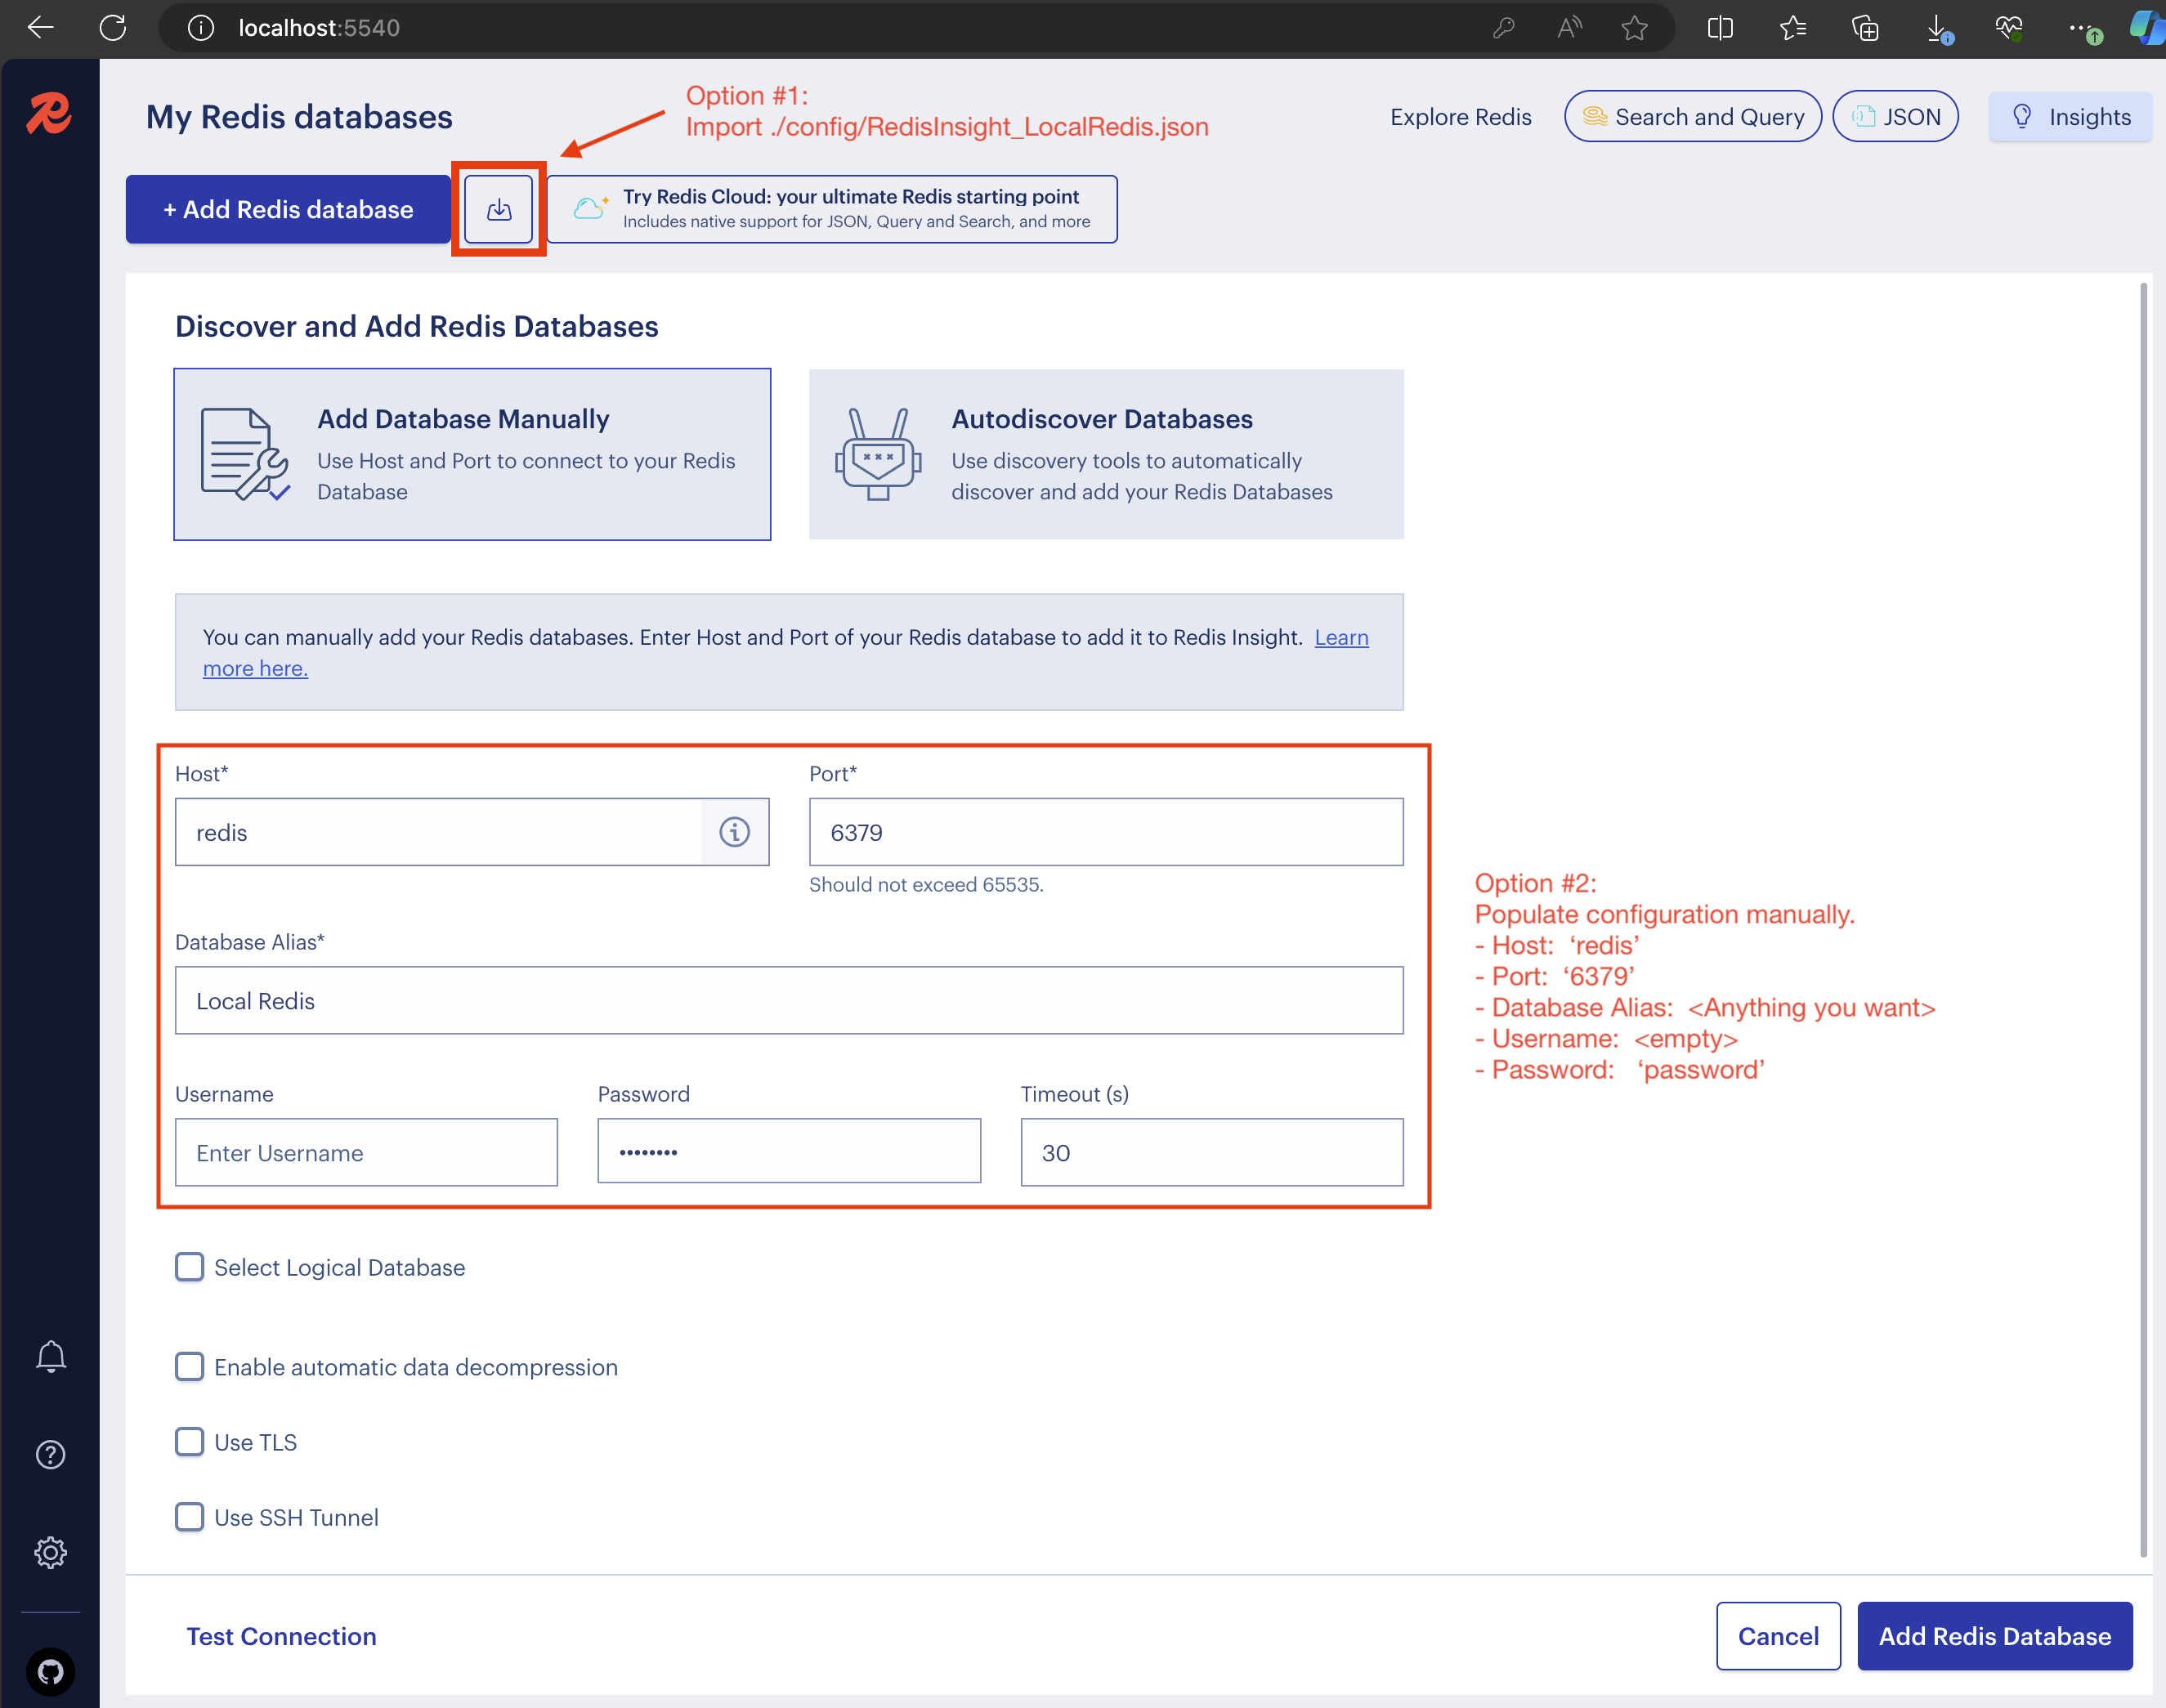The height and width of the screenshot is (1708, 2166).
Task: Select the Add Database Manually card
Action: (472, 454)
